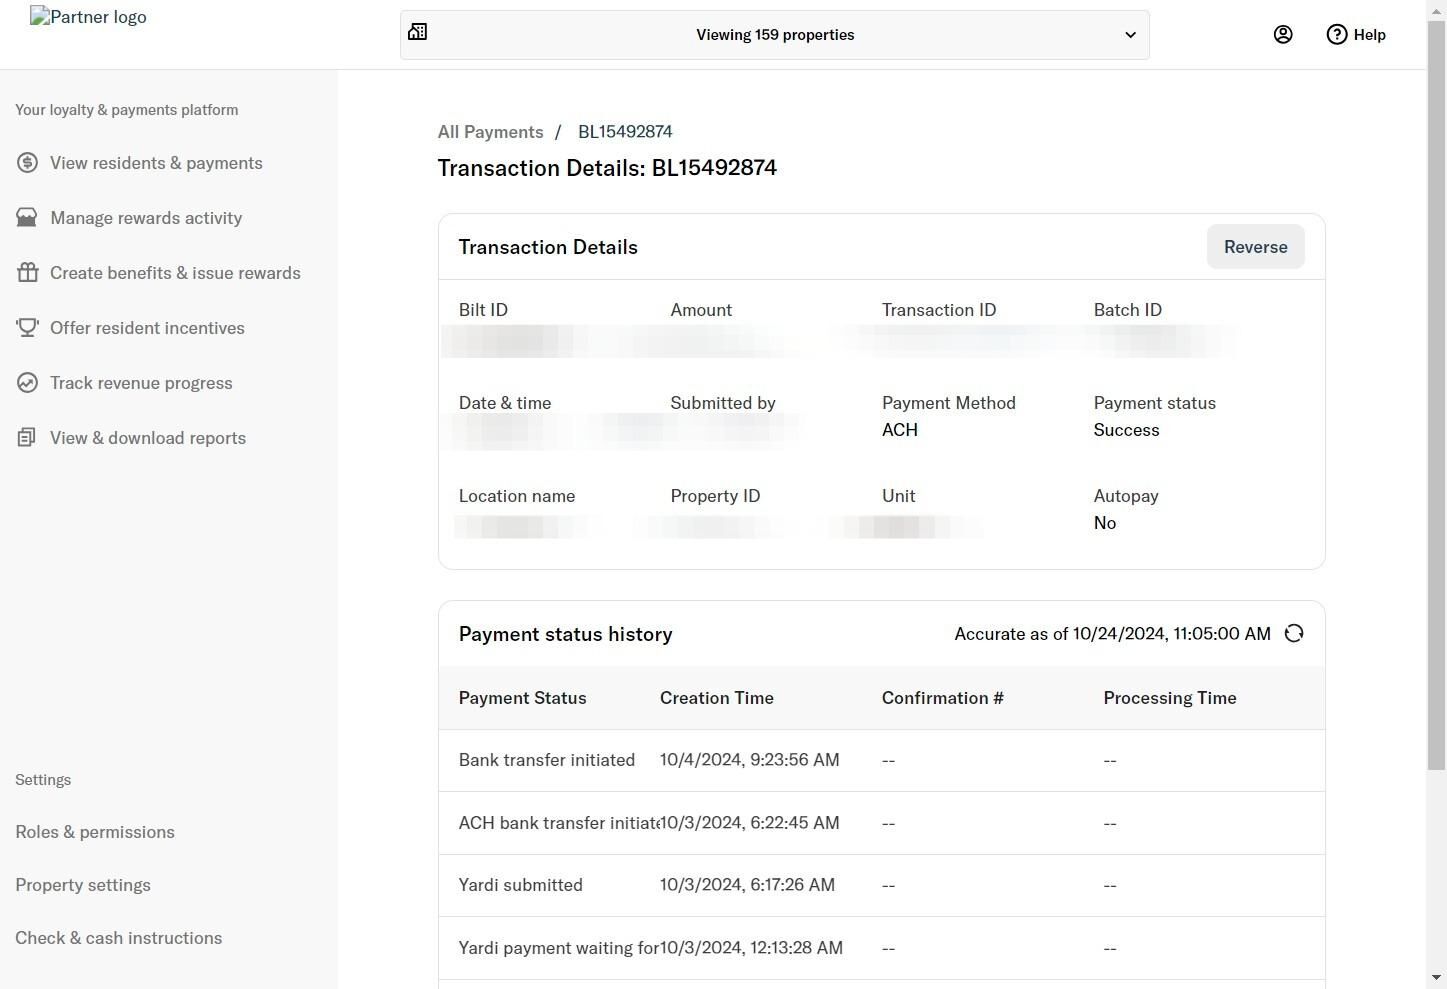Click the chart icon for revenue progress
The image size is (1447, 989).
click(27, 383)
